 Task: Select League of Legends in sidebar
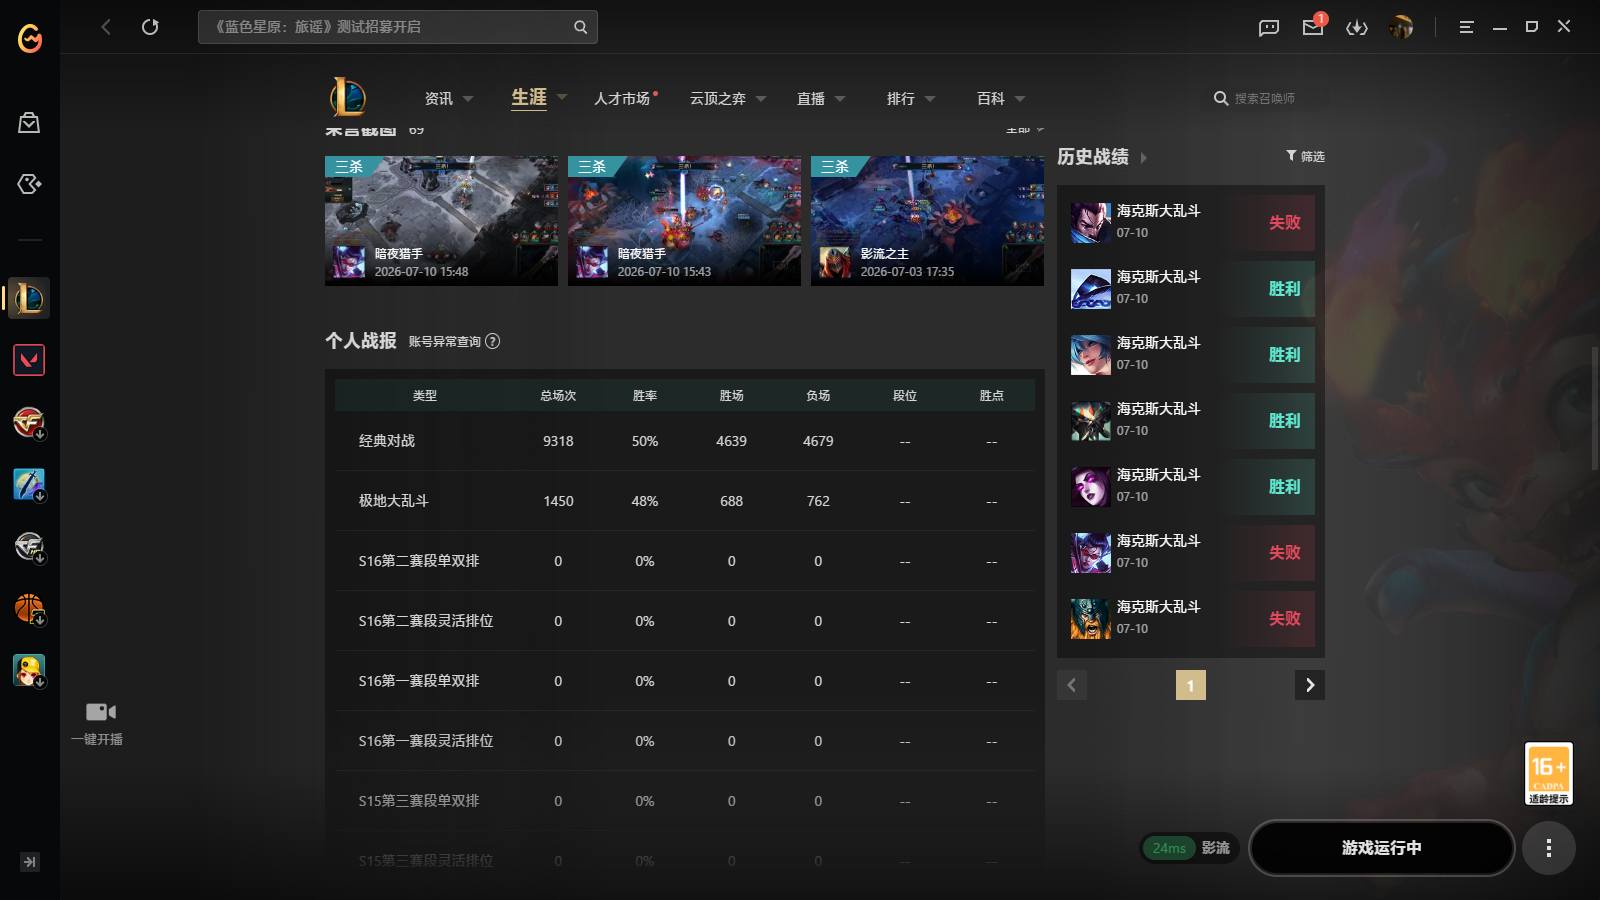pos(29,298)
